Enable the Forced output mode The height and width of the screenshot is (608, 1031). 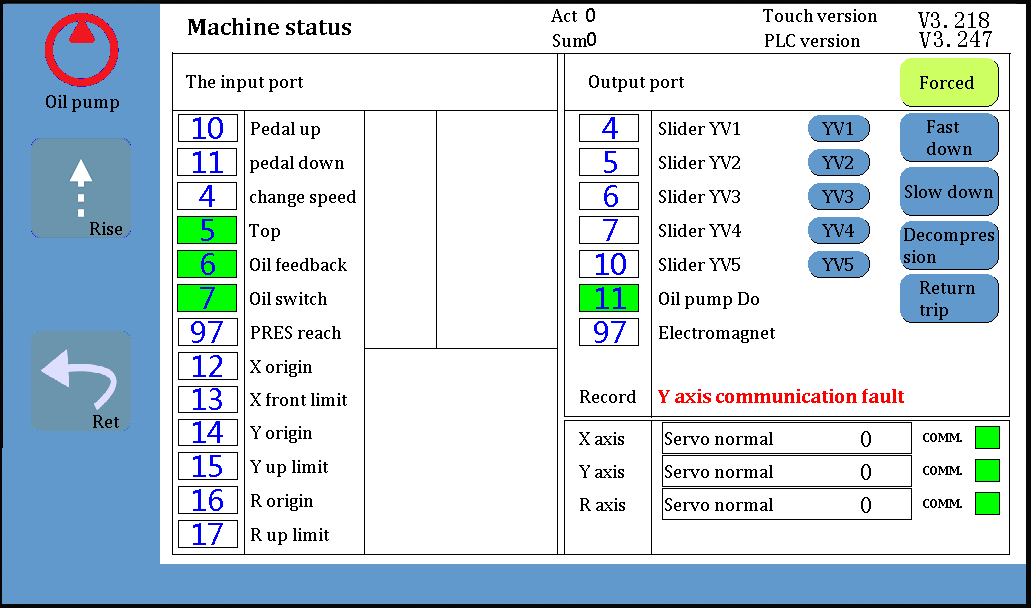[948, 83]
